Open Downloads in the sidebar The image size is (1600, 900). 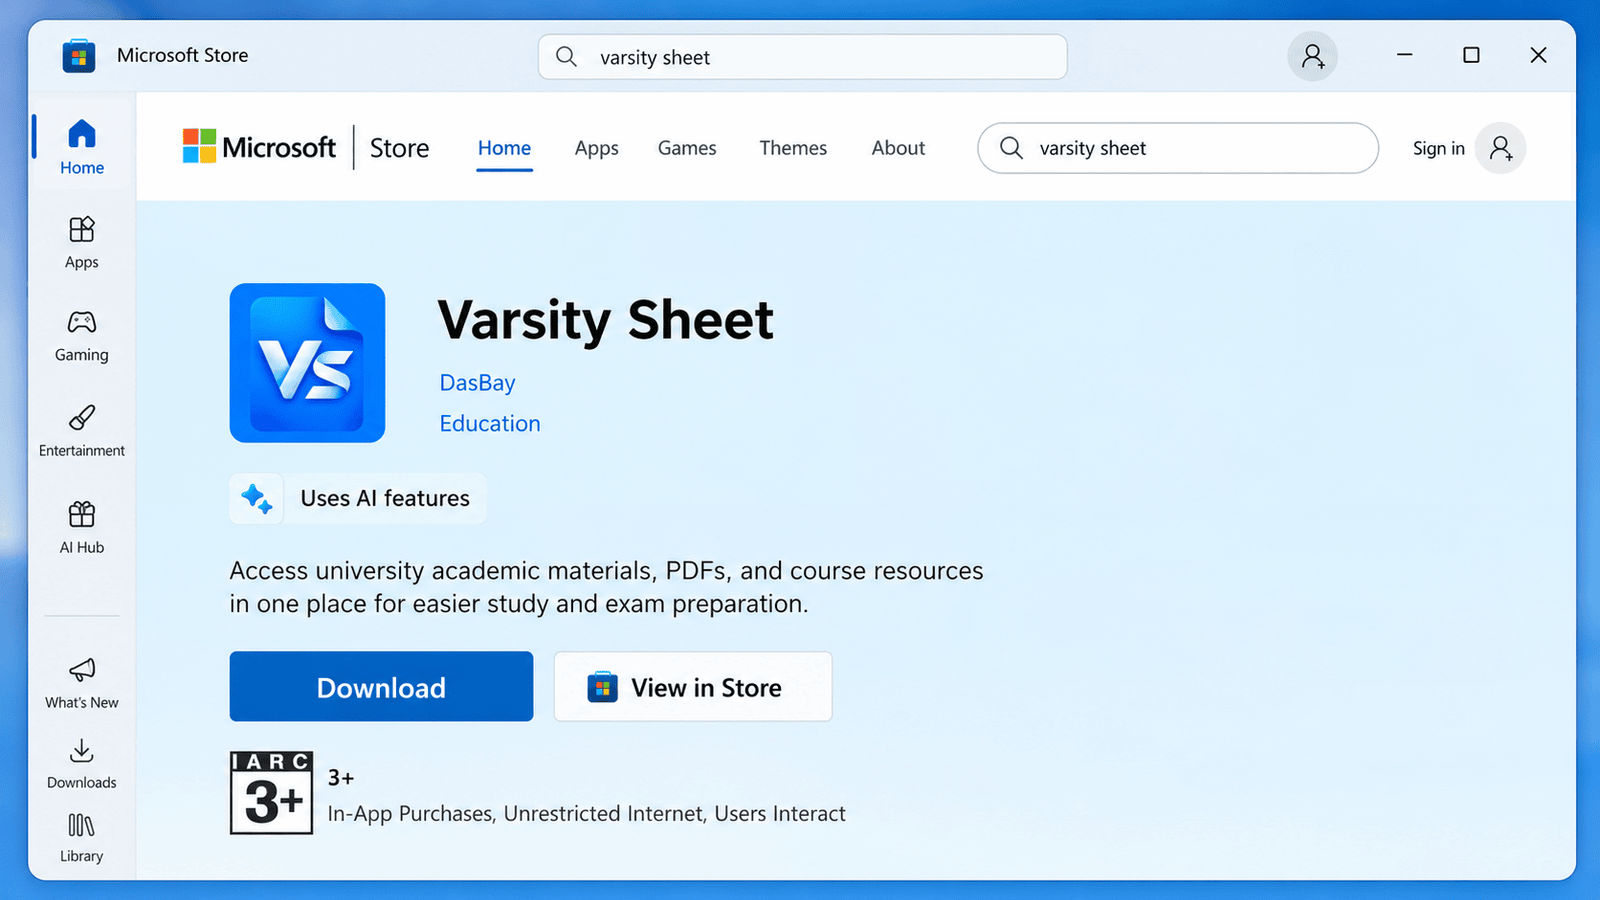point(82,763)
